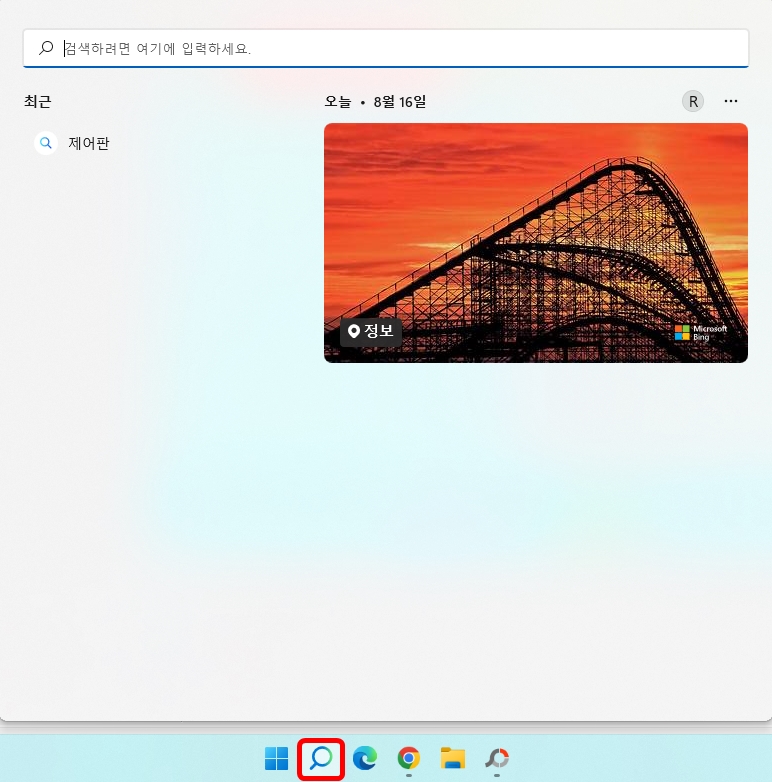This screenshot has height=782, width=772.
Task: Click the taskbar Search icon
Action: click(x=321, y=759)
